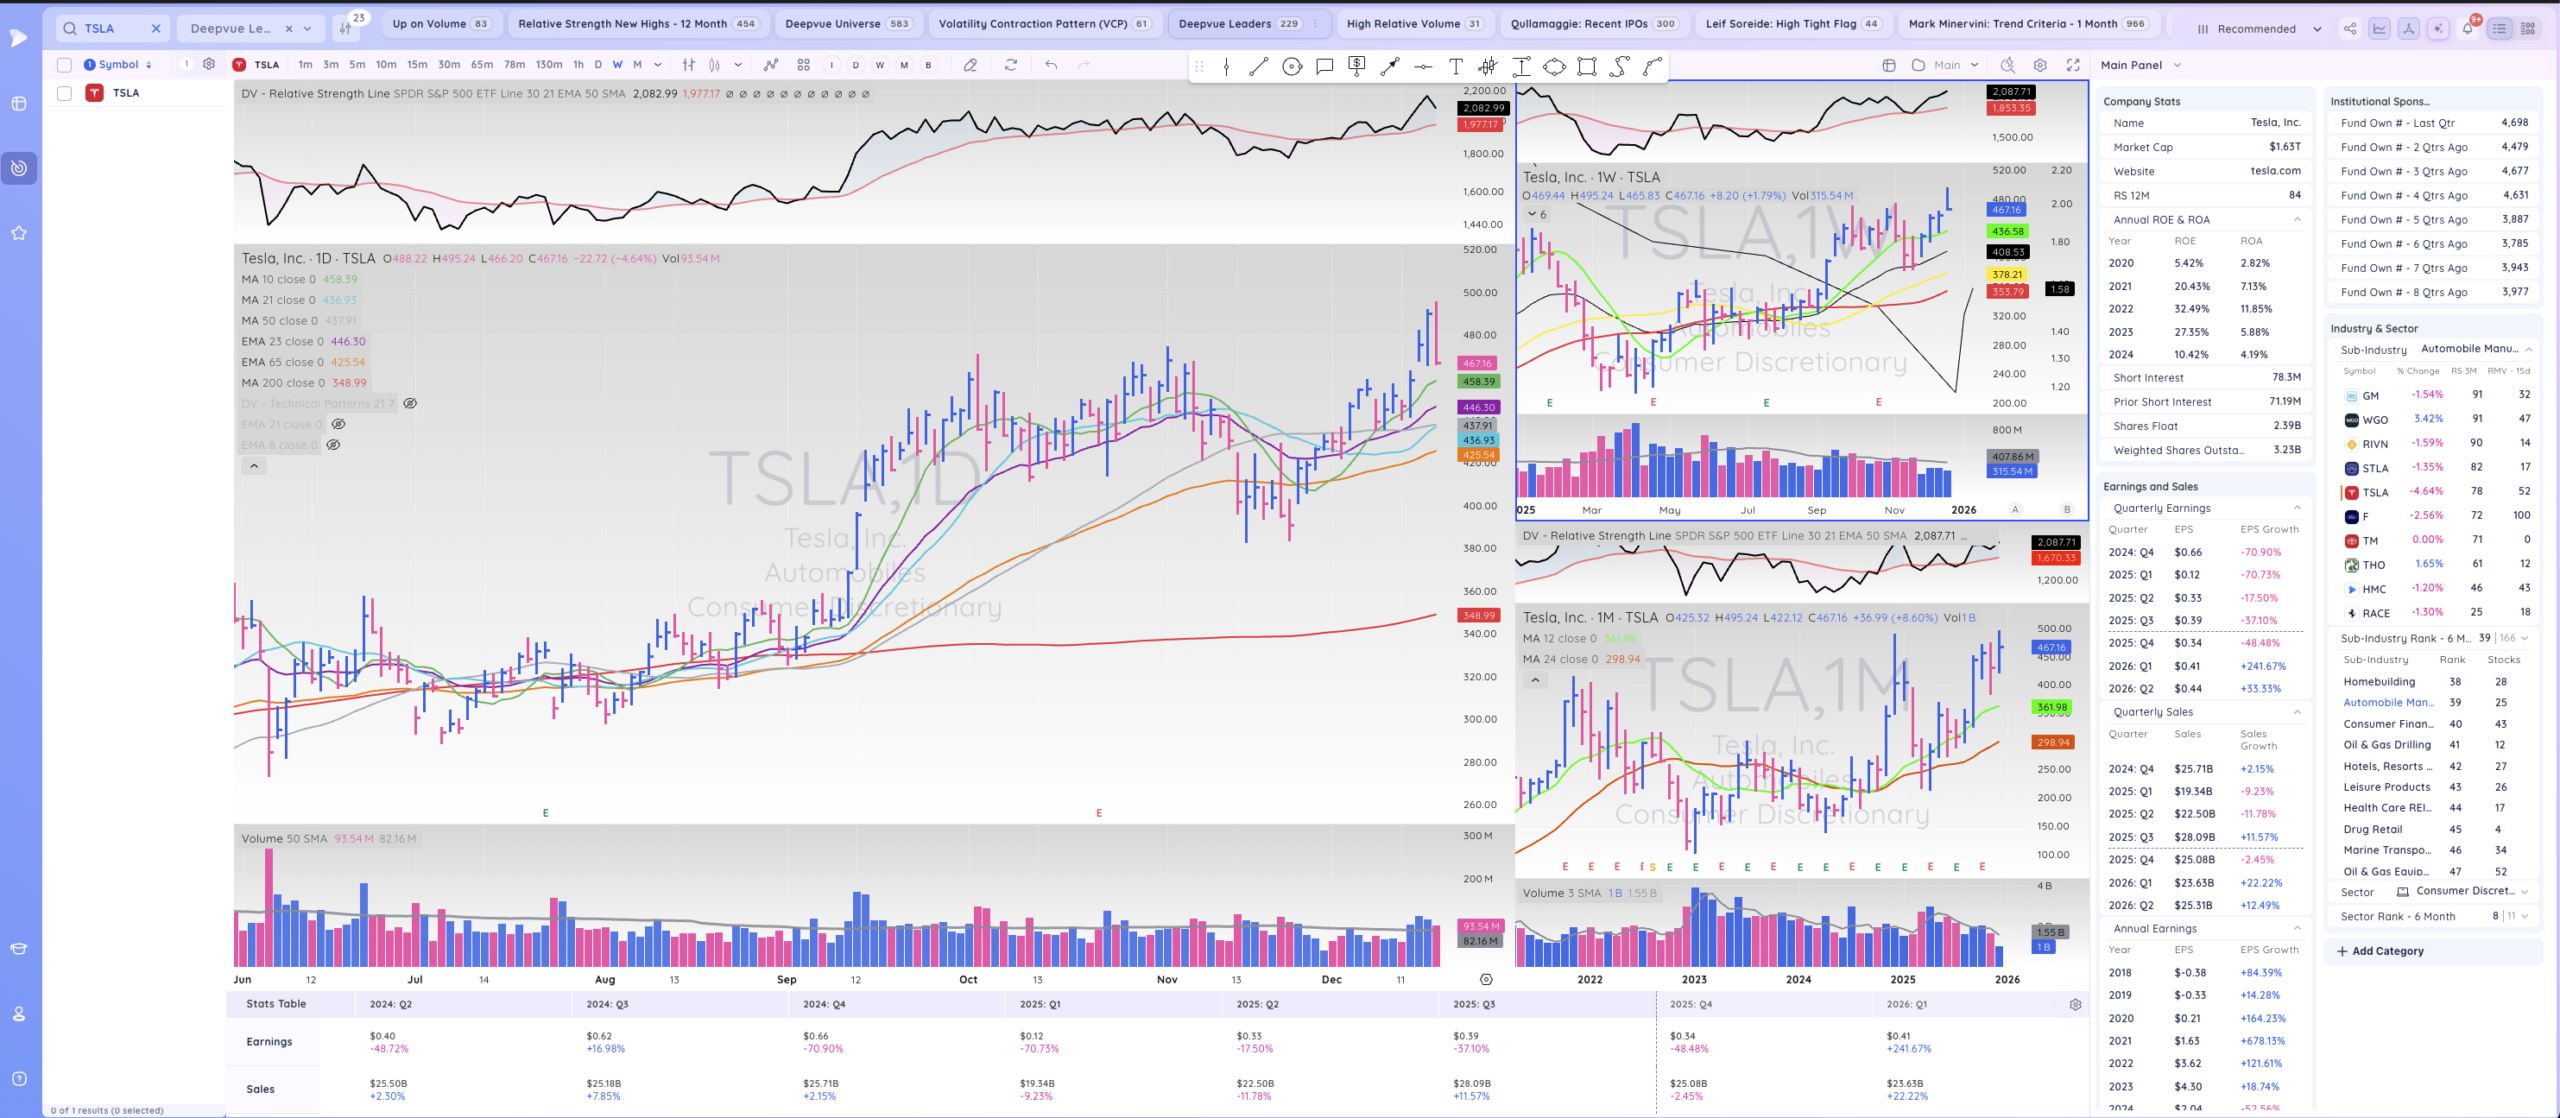The image size is (2560, 1118).
Task: Toggle visibility of EMA 21 indicator
Action: point(338,424)
